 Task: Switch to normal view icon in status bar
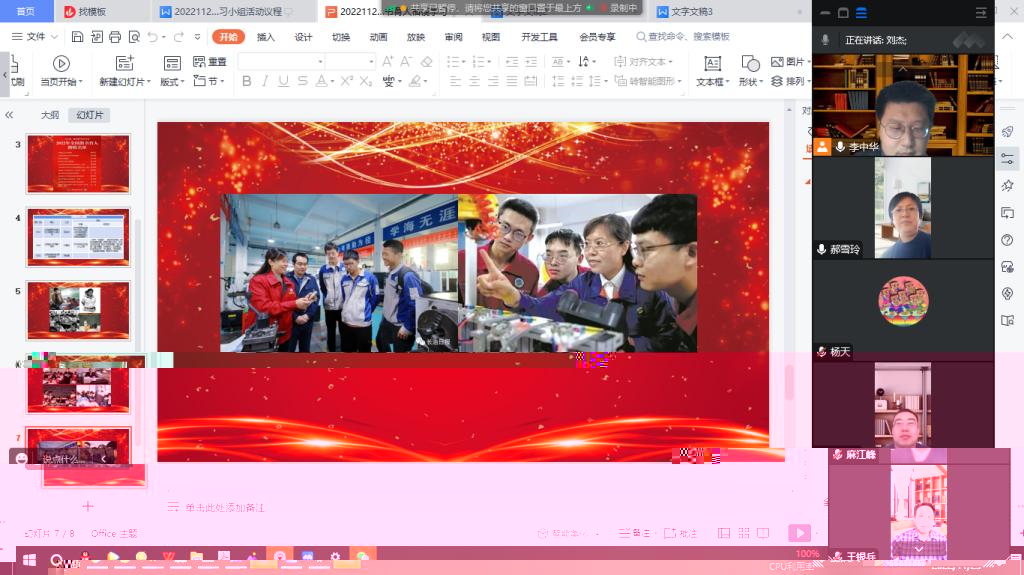click(724, 533)
